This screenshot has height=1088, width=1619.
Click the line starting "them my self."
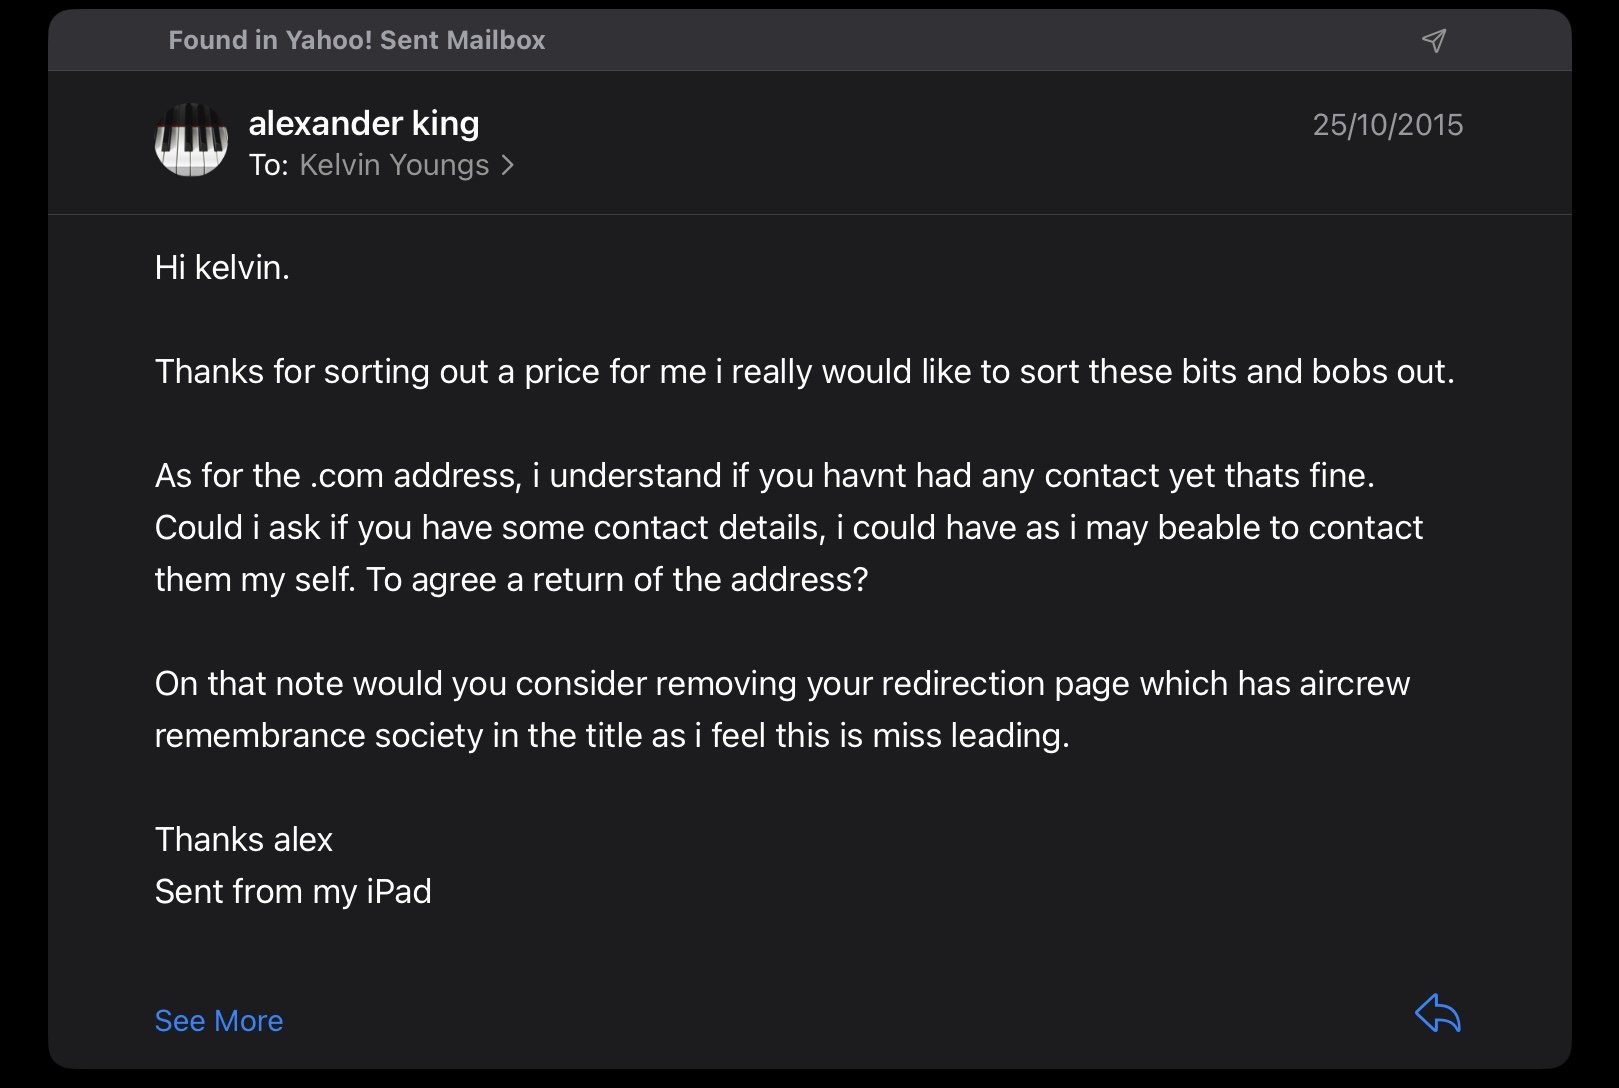(511, 579)
